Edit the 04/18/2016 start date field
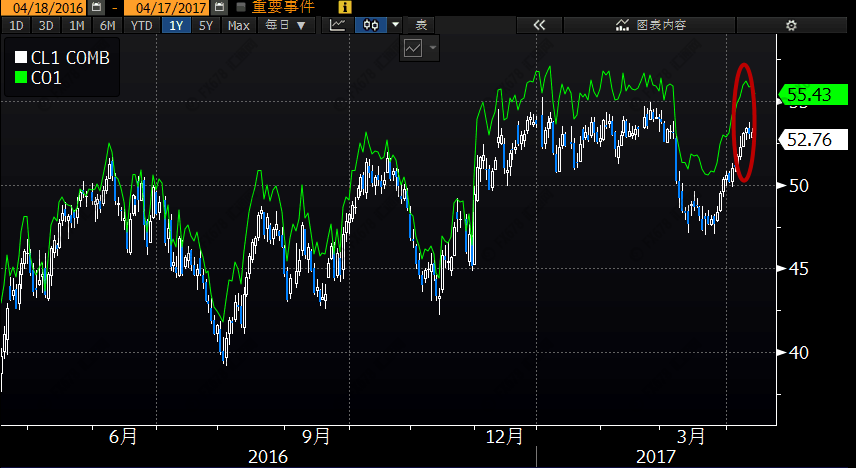This screenshot has width=856, height=468. click(46, 6)
